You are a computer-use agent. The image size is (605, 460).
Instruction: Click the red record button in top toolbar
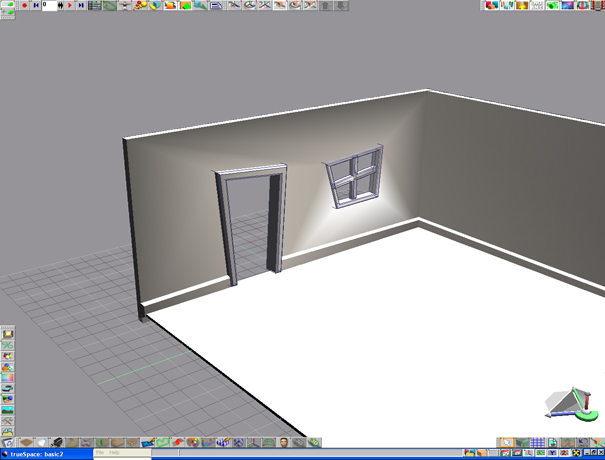point(25,6)
